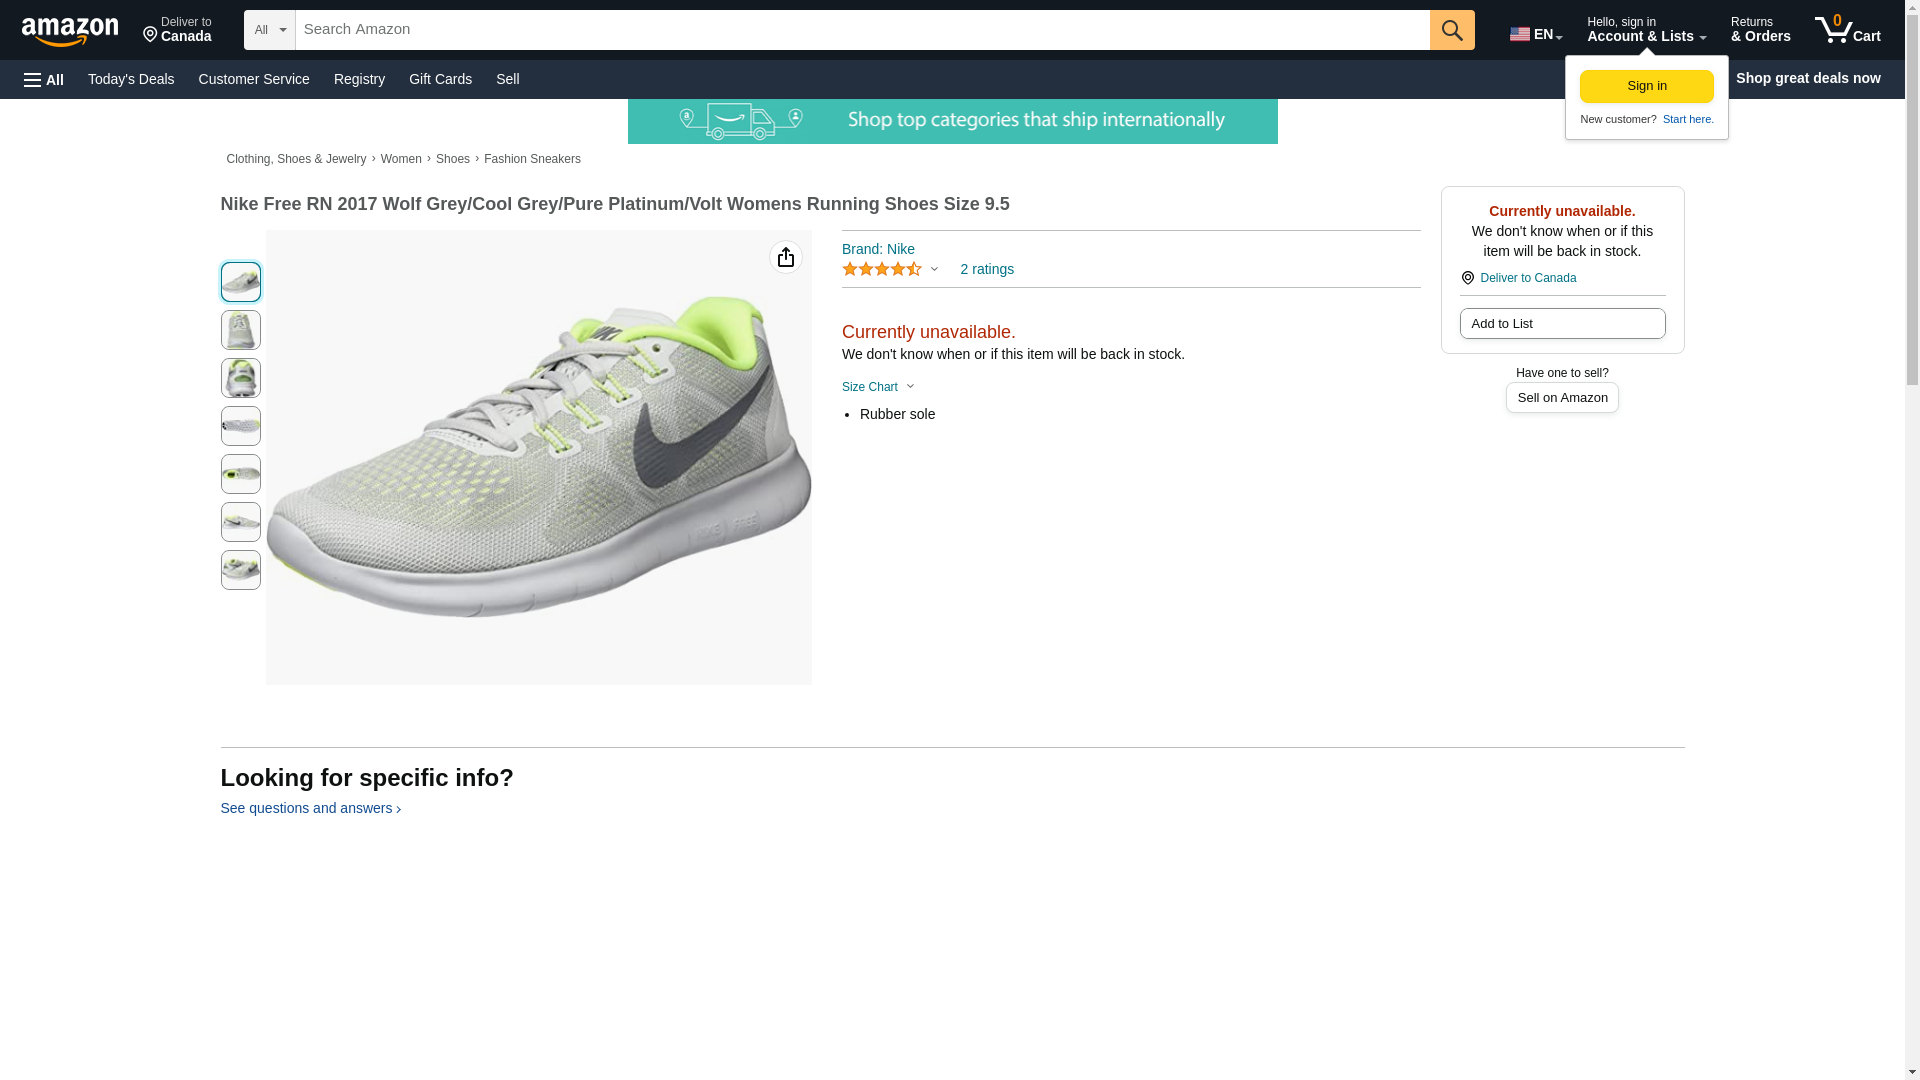This screenshot has width=1920, height=1080.
Task: Click the EN language flag selector
Action: click(1535, 34)
